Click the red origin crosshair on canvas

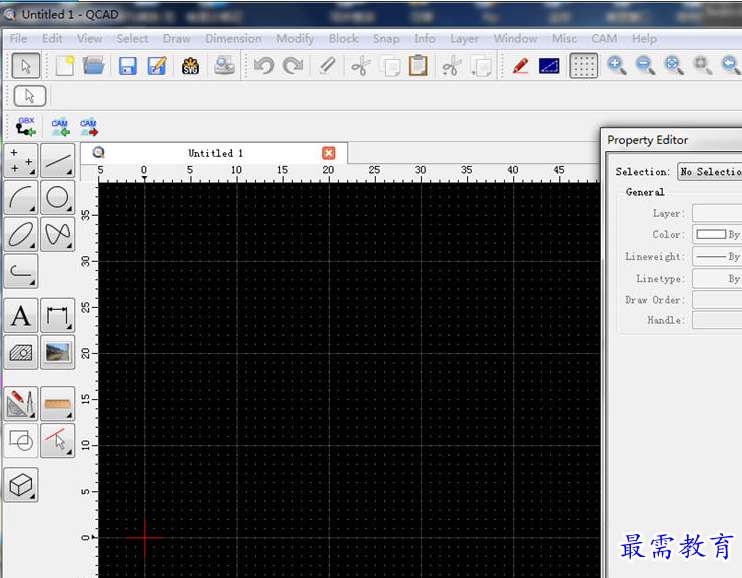click(x=145, y=537)
